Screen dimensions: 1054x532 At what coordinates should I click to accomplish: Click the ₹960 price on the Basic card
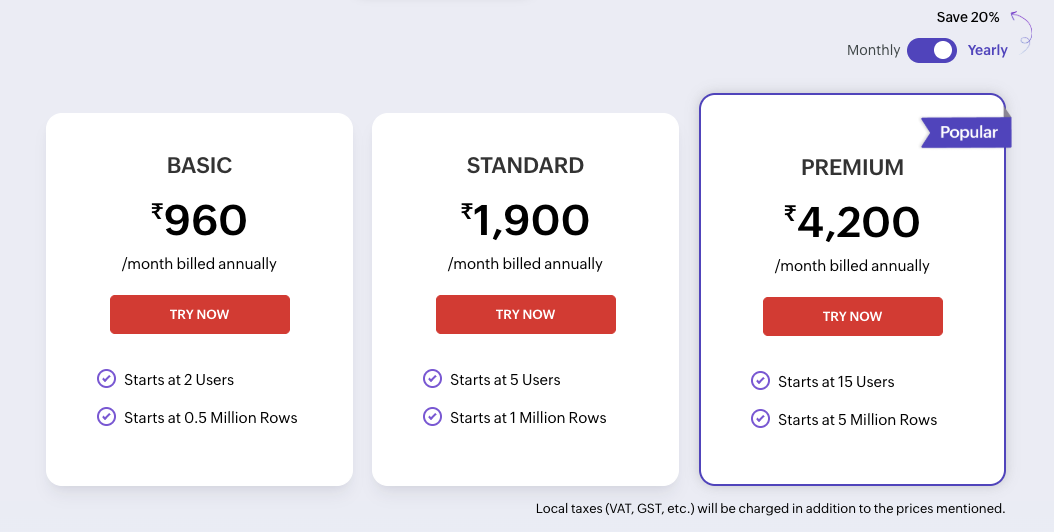(x=199, y=221)
